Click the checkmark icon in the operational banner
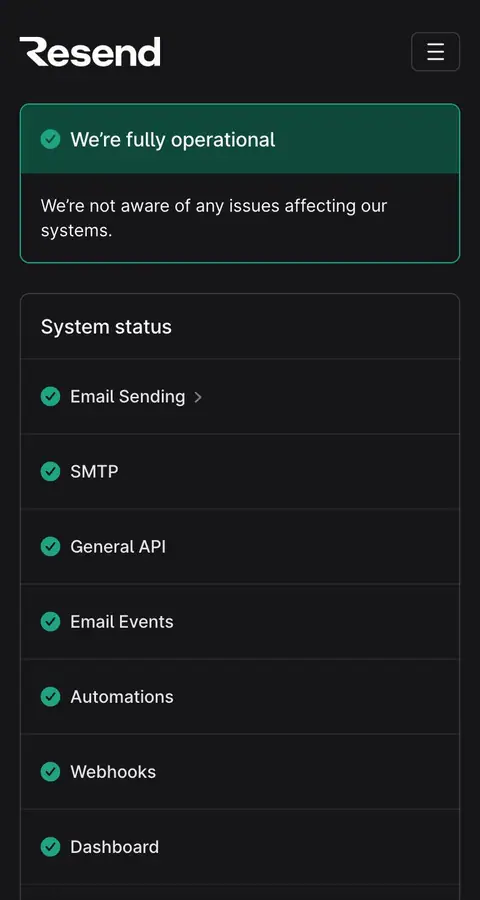Image resolution: width=480 pixels, height=900 pixels. (x=51, y=139)
